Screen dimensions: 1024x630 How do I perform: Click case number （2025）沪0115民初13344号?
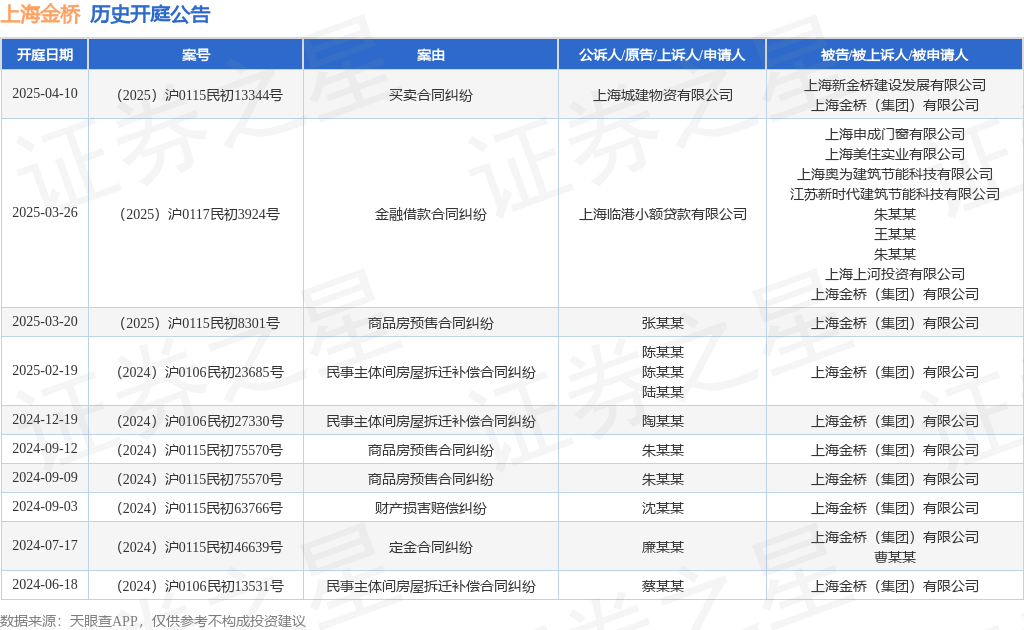(x=196, y=95)
